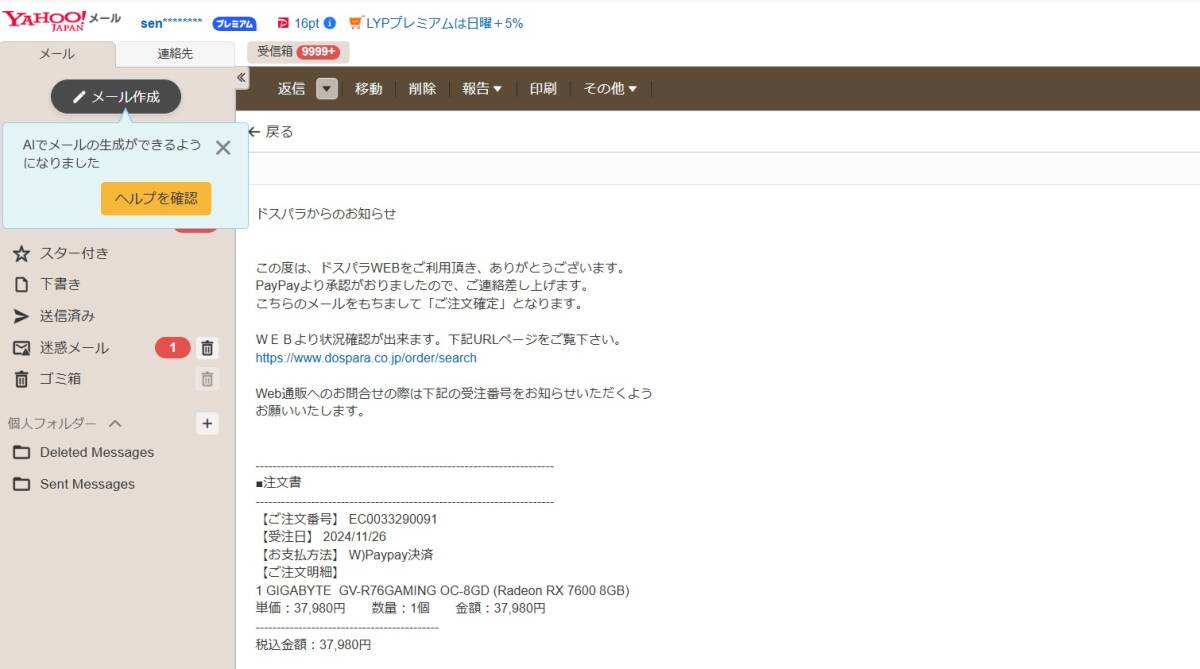Image resolution: width=1200 pixels, height=669 pixels.
Task: Click Deleted Messages folder icon
Action: click(21, 452)
